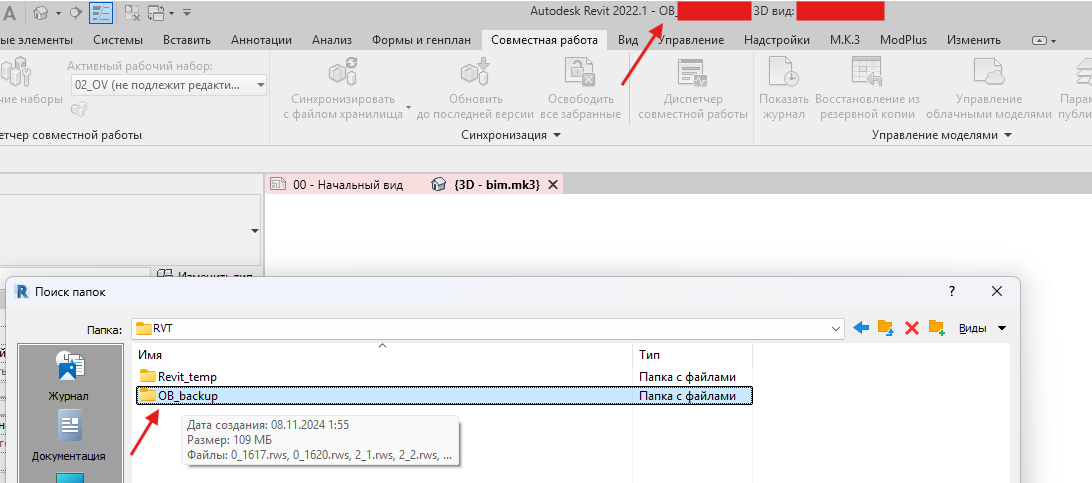The image size is (1092, 483).
Task: Open the Формы и генплан tab
Action: coord(421,40)
